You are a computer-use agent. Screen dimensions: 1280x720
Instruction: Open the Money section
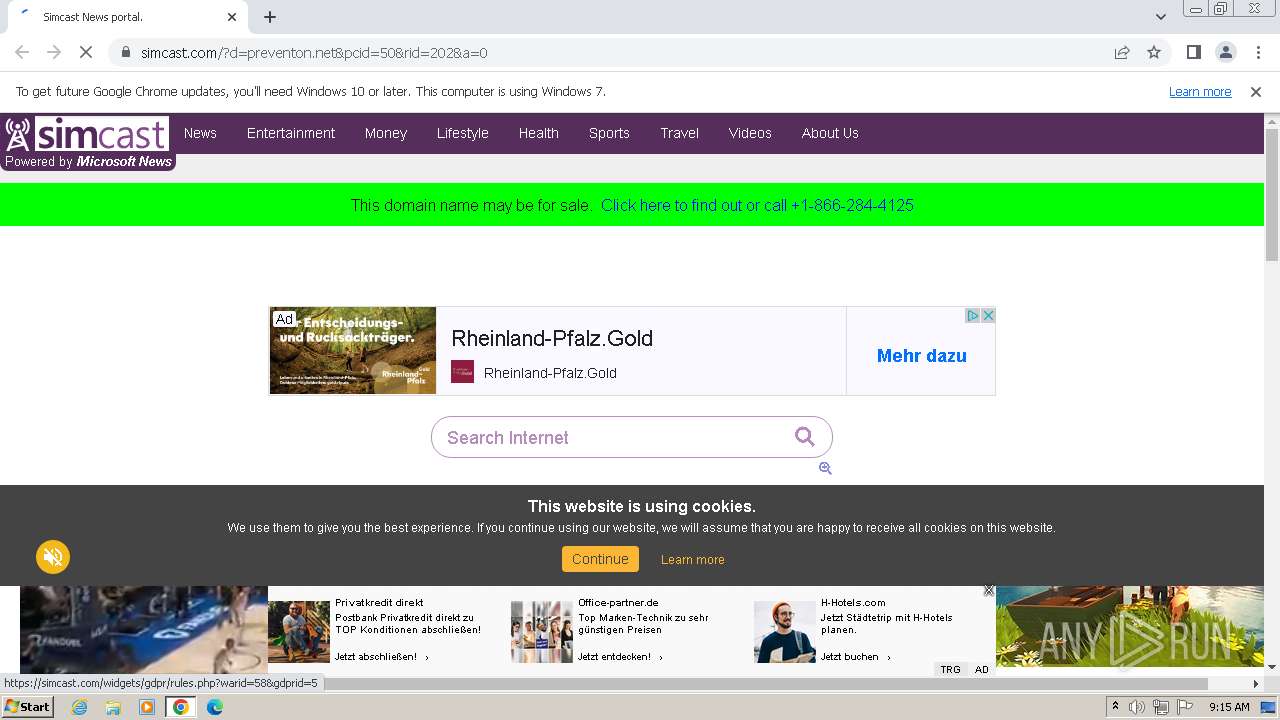point(386,133)
